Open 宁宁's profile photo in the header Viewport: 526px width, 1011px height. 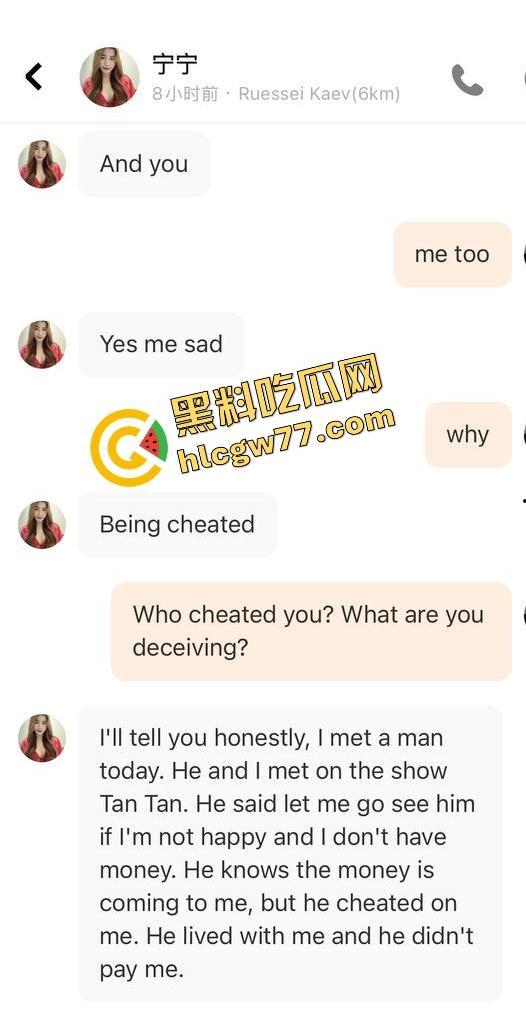[x=109, y=77]
